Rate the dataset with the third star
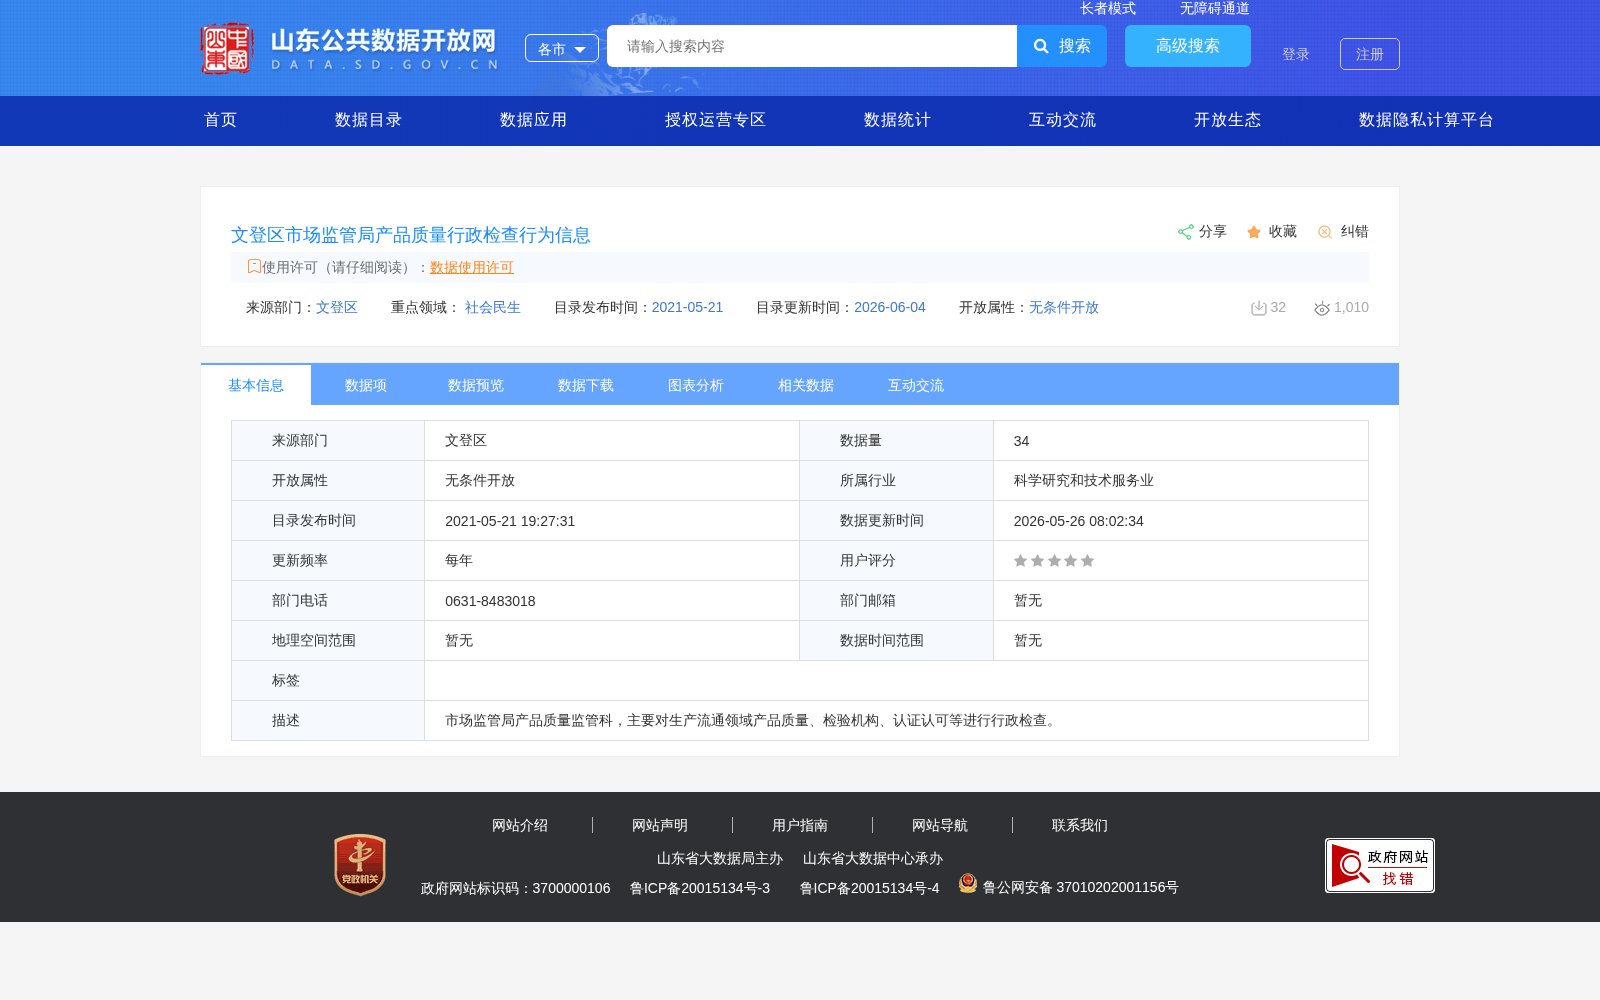This screenshot has height=1000, width=1600. click(x=1054, y=561)
